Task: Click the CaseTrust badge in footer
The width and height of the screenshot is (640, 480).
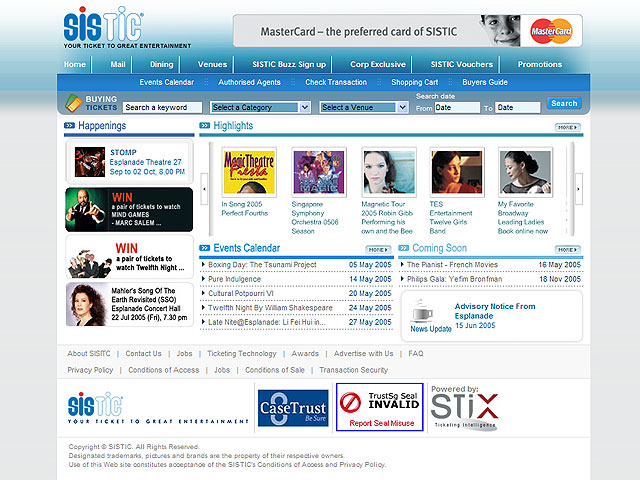Action: (x=293, y=408)
